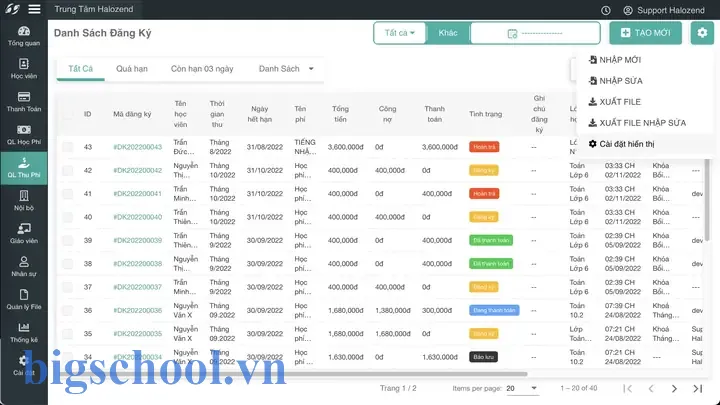Open QL Học Phí section
720x405 pixels.
23,135
